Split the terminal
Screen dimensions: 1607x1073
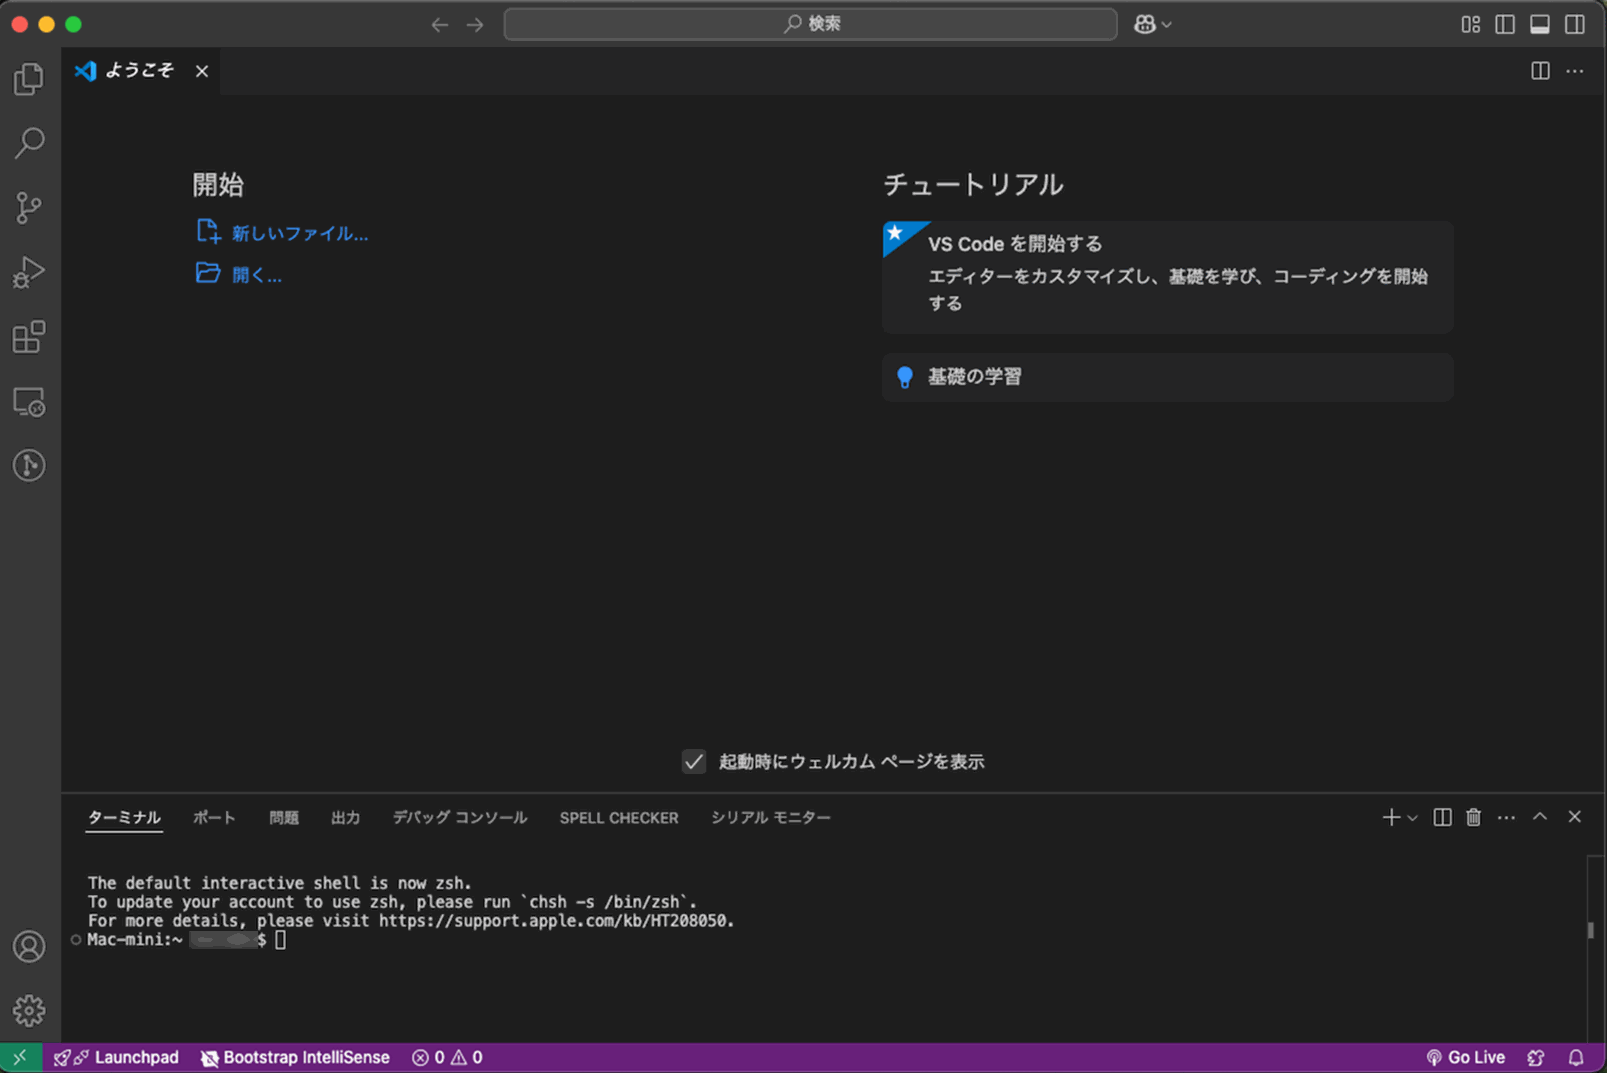pos(1442,818)
